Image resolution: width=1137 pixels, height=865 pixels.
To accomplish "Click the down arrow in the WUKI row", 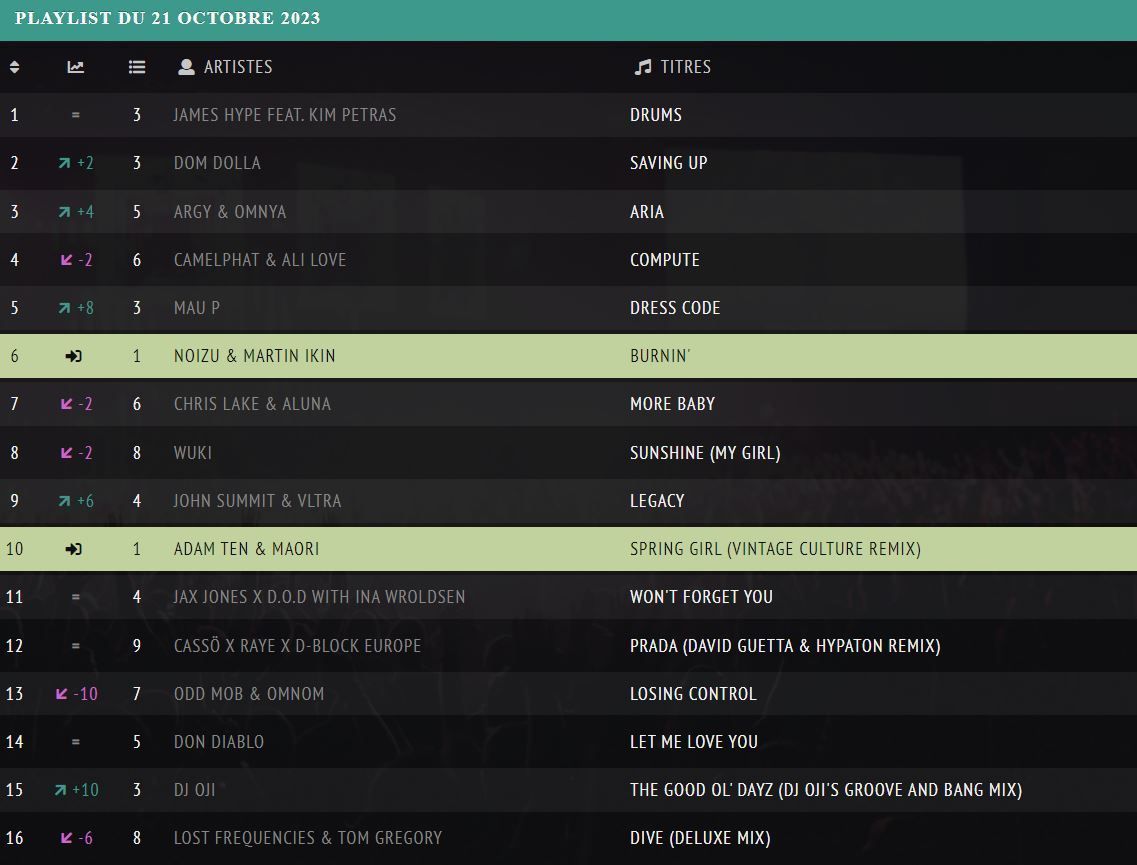I will [67, 452].
